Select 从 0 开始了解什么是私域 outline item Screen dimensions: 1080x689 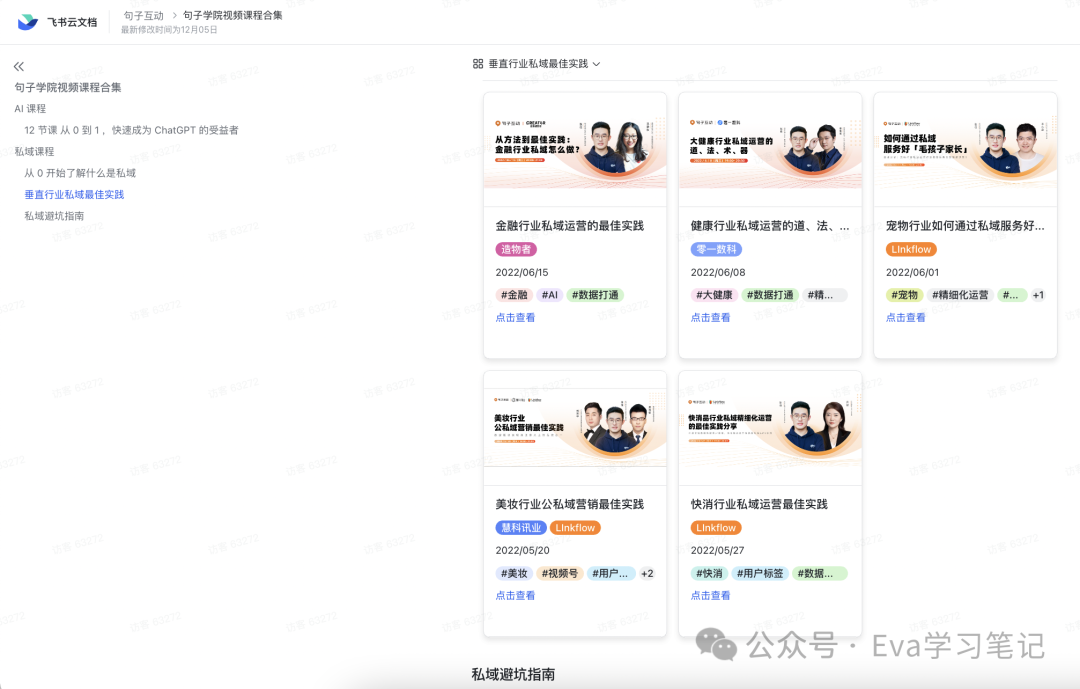tap(80, 173)
